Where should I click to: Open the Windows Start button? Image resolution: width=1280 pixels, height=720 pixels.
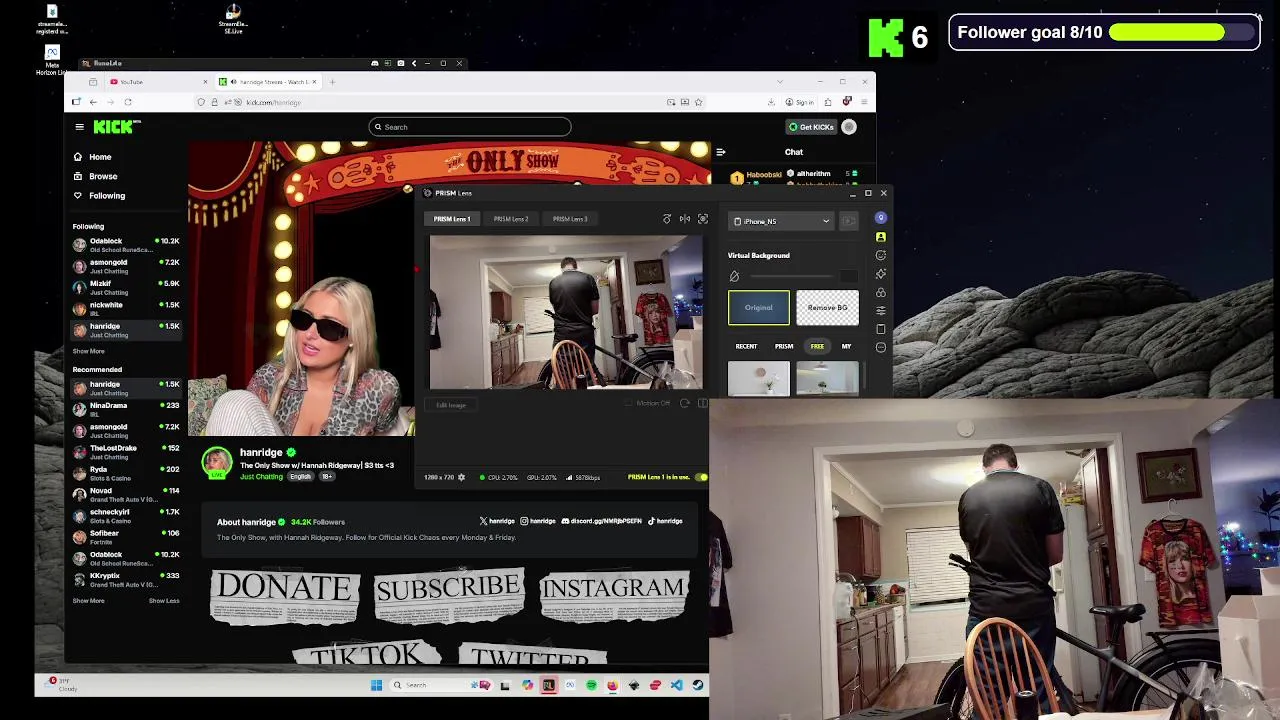[x=376, y=686]
